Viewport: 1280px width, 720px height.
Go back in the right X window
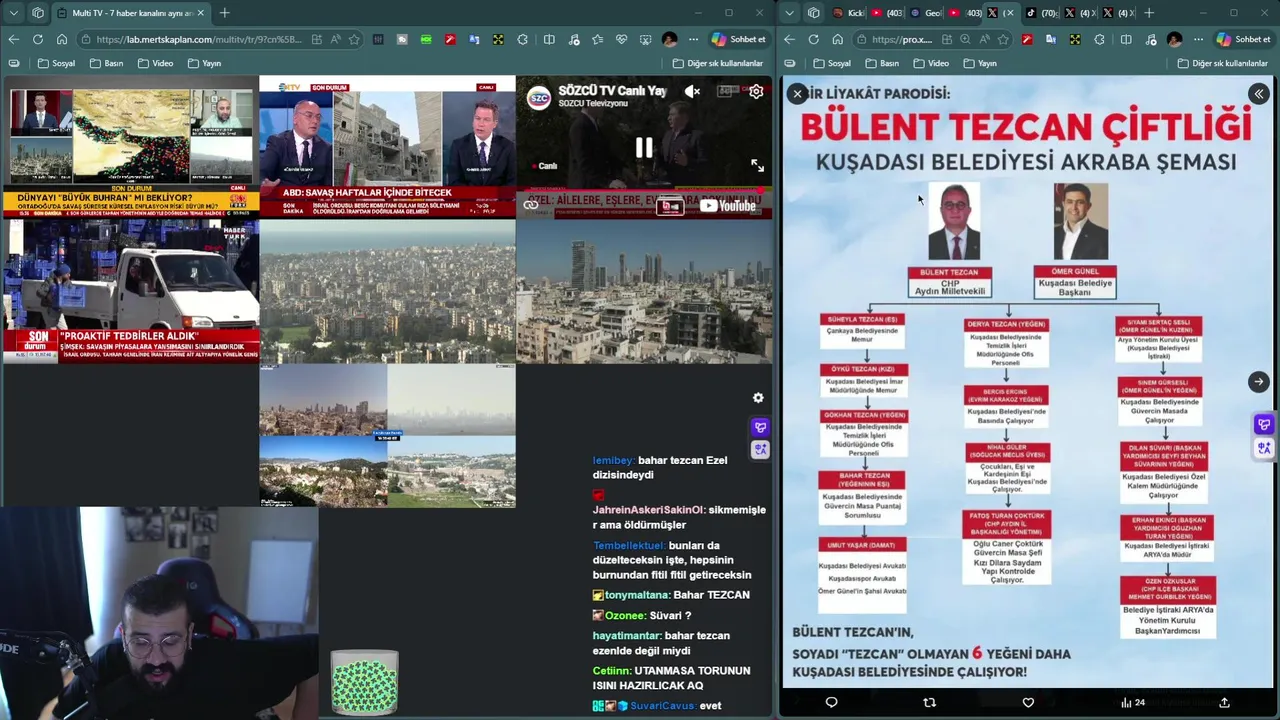point(789,39)
